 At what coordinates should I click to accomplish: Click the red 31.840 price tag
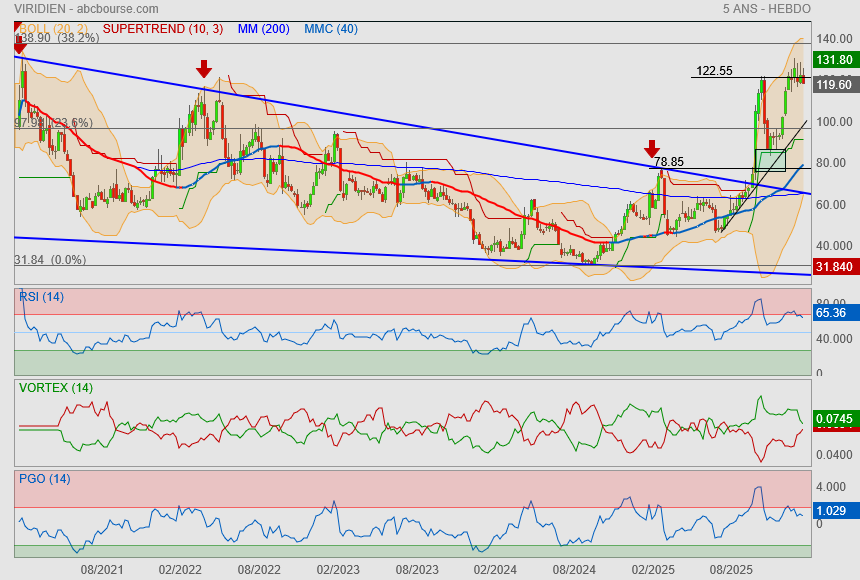point(834,266)
